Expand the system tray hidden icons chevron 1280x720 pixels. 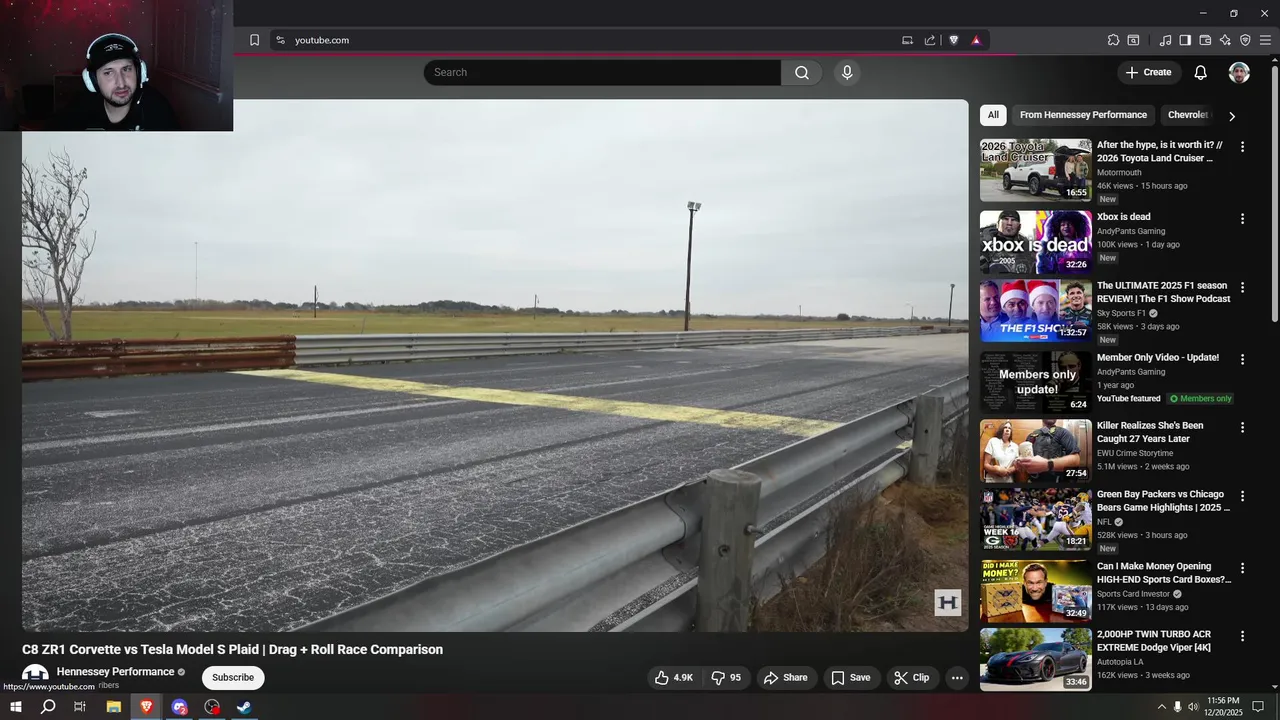pos(1162,707)
